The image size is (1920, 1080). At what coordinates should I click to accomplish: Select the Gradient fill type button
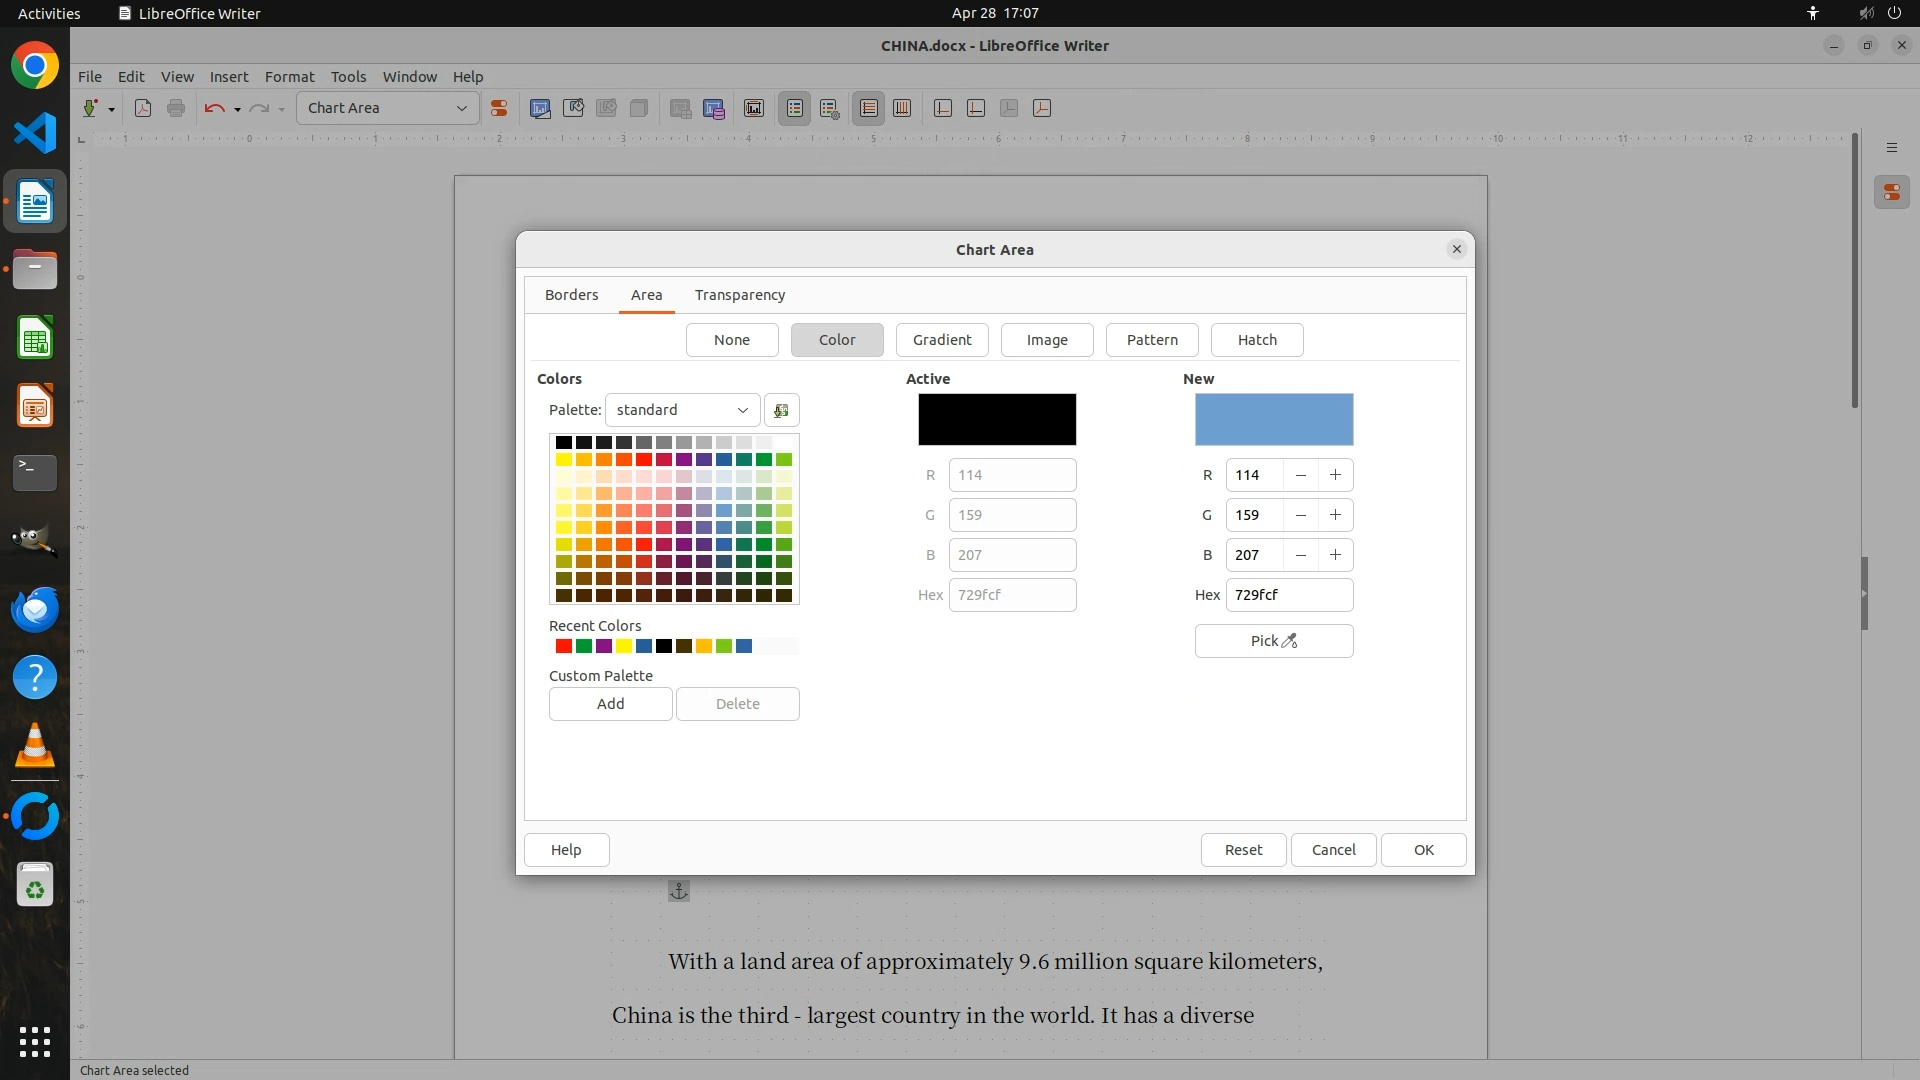coord(941,340)
